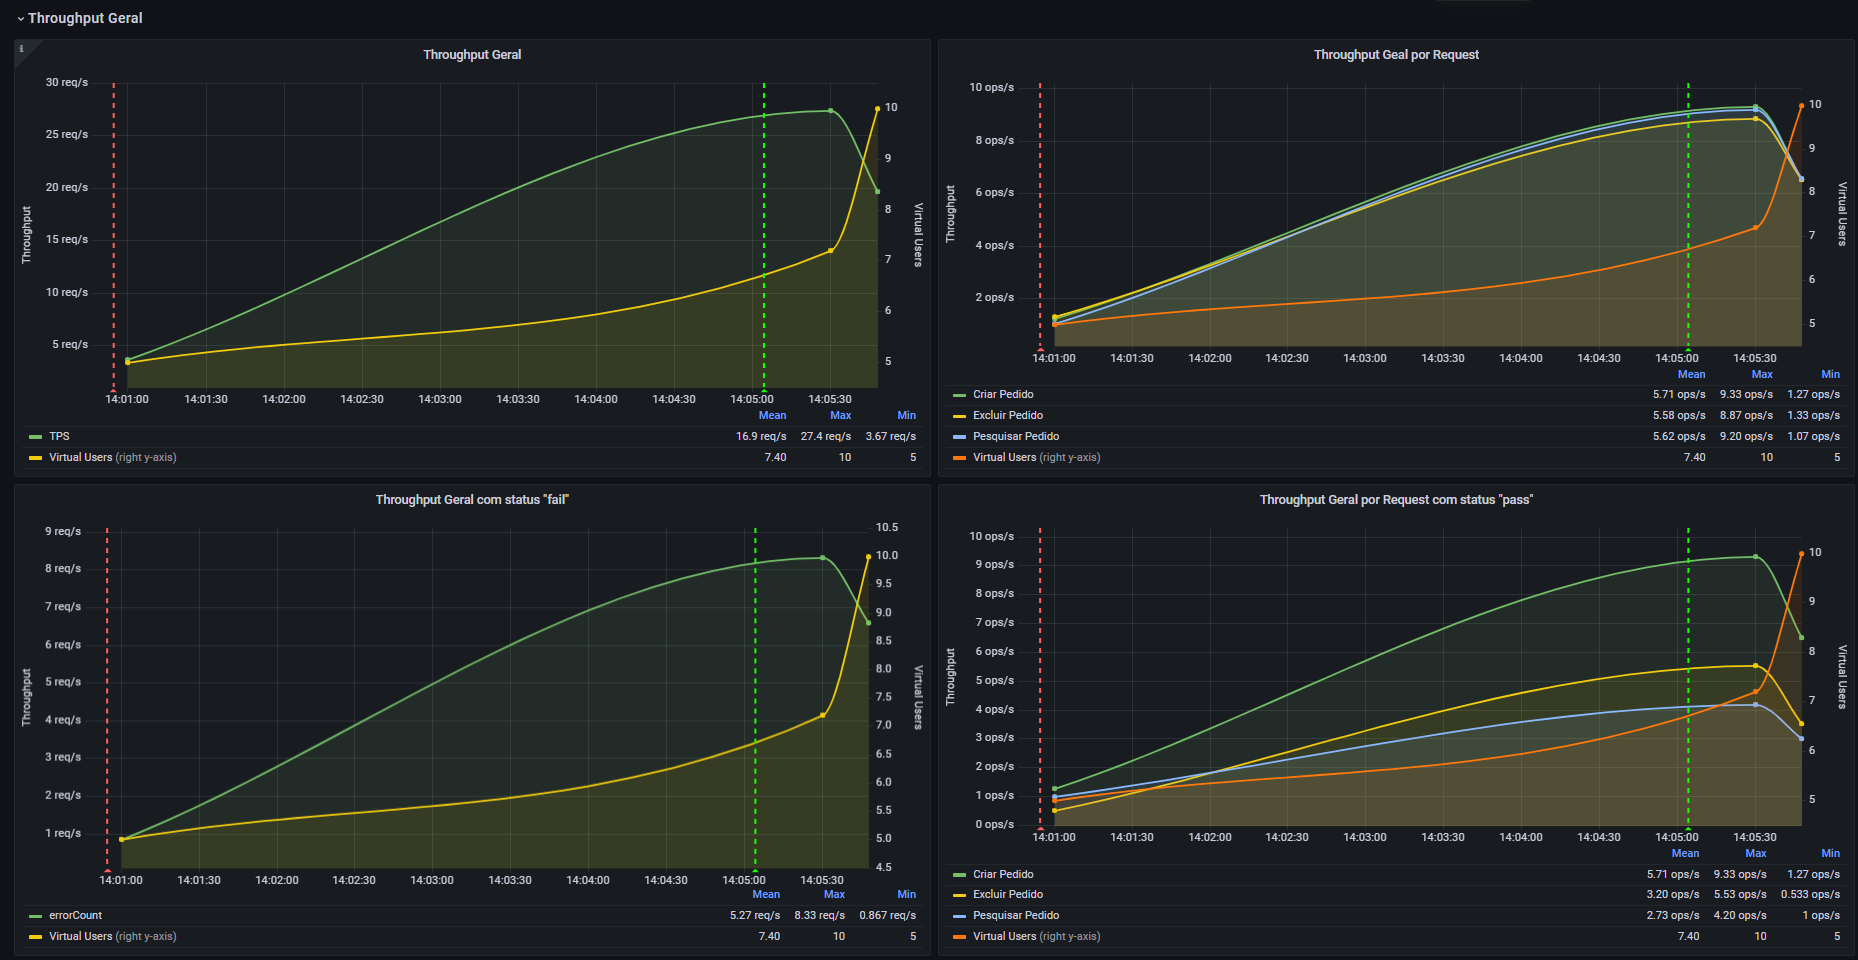The image size is (1858, 960).
Task: Click errorCount green color swatch in legend
Action: 35,916
